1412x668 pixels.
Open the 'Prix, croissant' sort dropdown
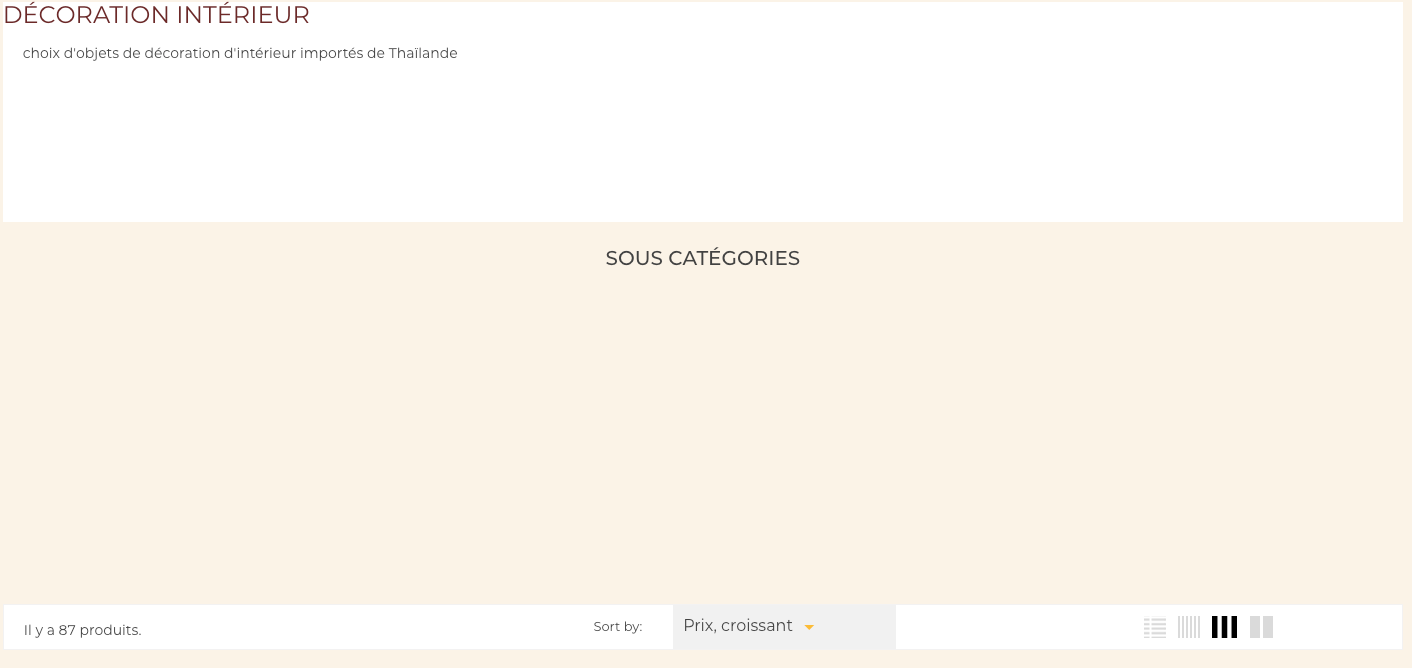pos(784,627)
